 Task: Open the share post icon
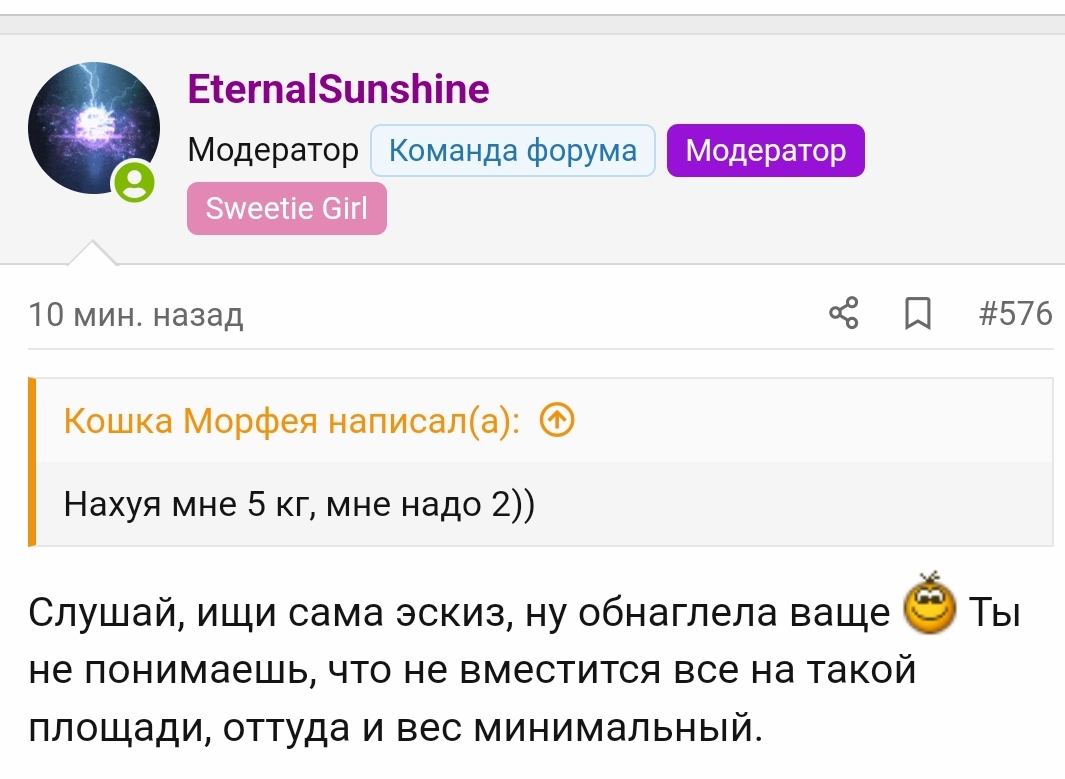click(x=844, y=314)
